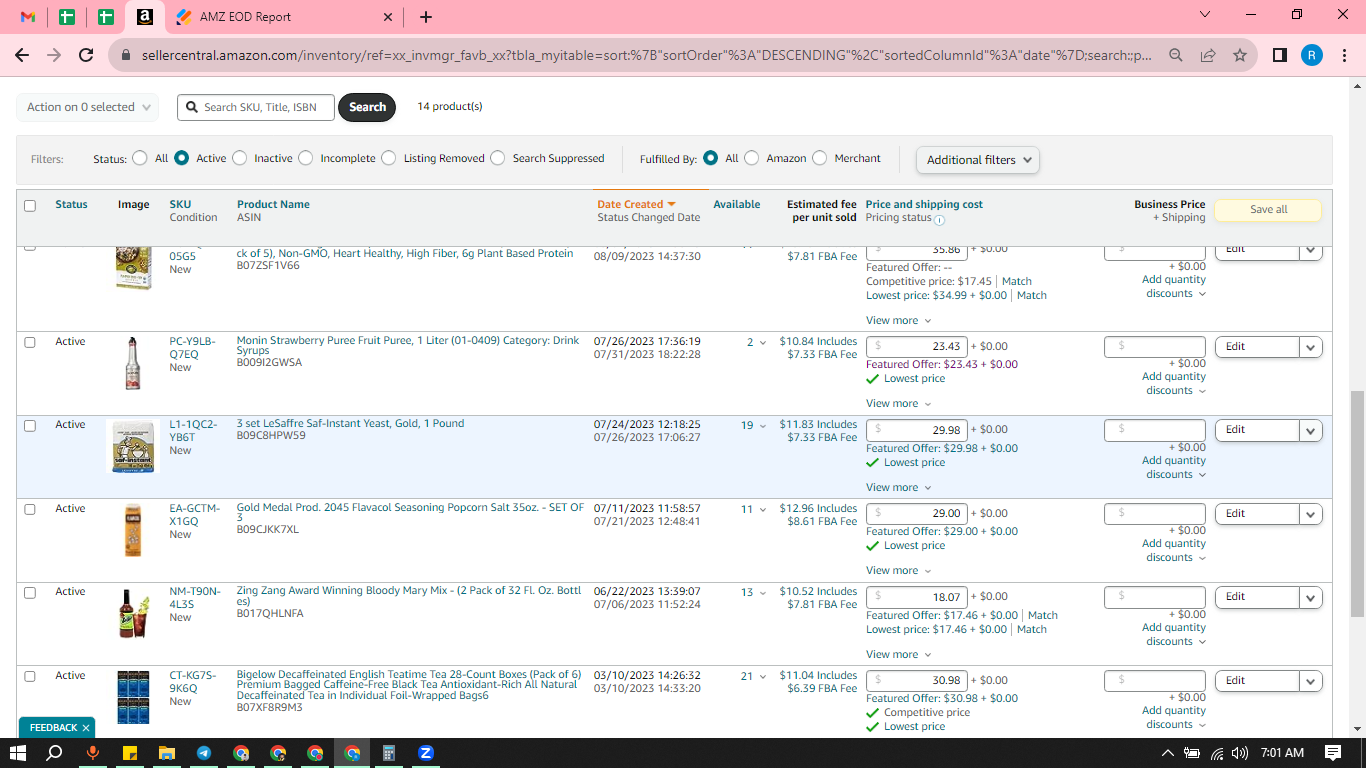Filter by Fulfilled By Amazon
Image resolution: width=1366 pixels, height=768 pixels.
[x=752, y=158]
